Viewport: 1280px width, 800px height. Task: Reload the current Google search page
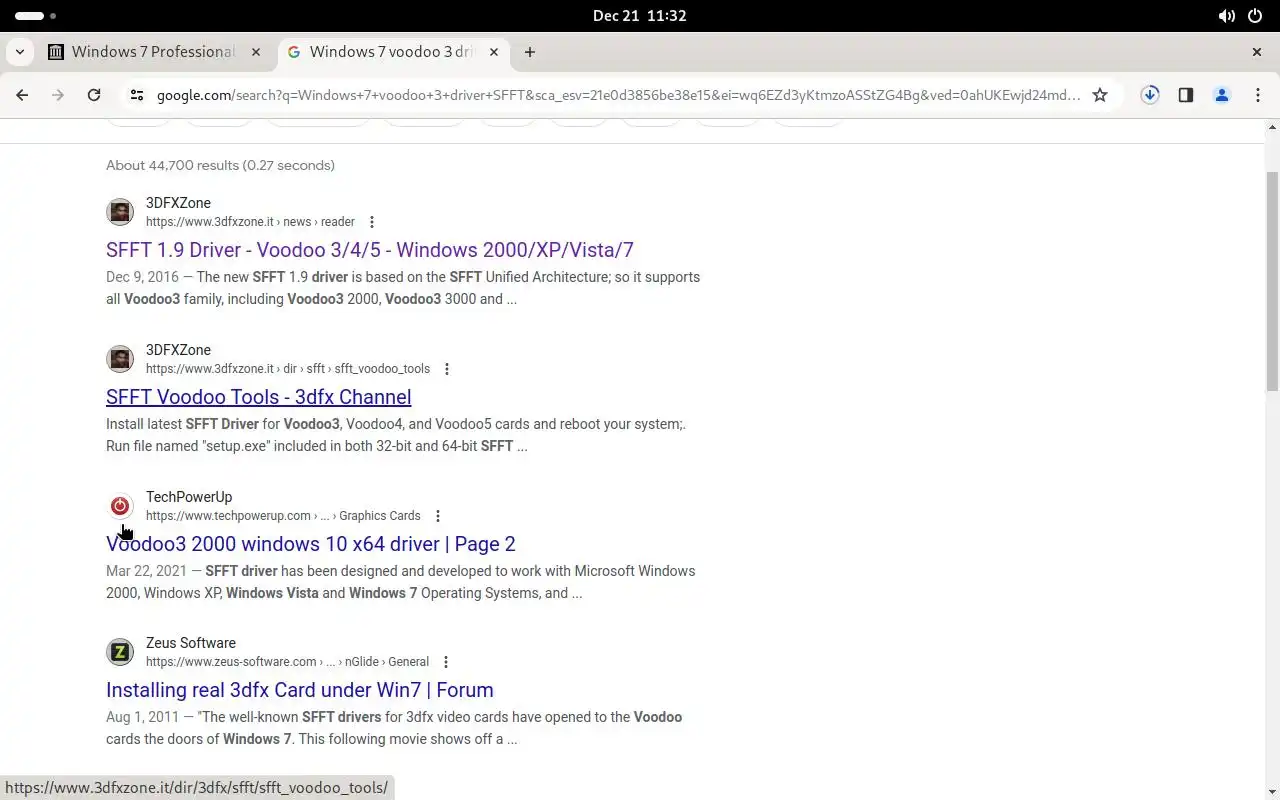point(94,95)
